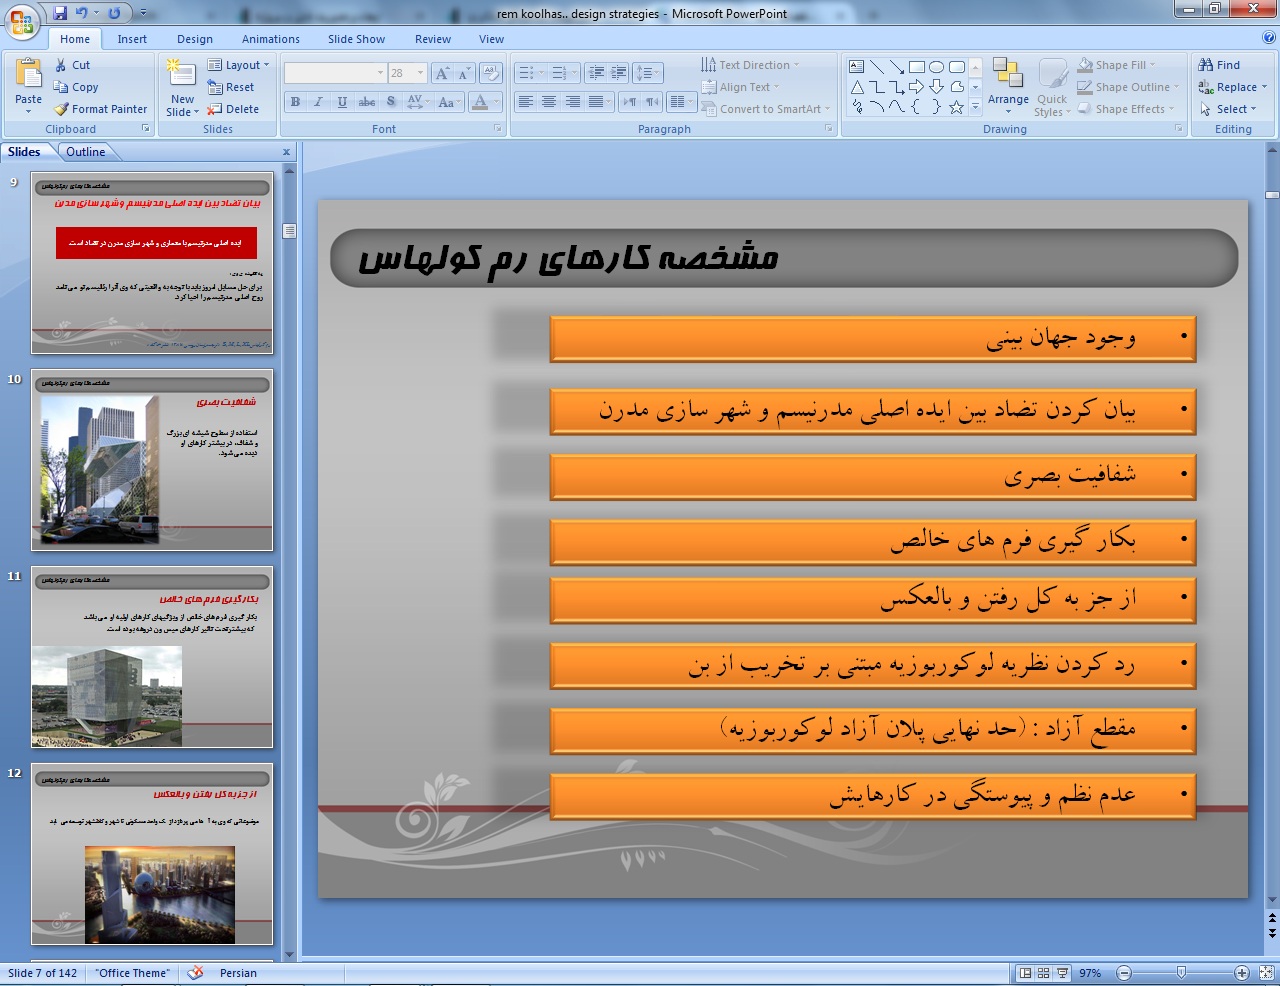
Task: Expand the Layout dropdown
Action: [239, 65]
